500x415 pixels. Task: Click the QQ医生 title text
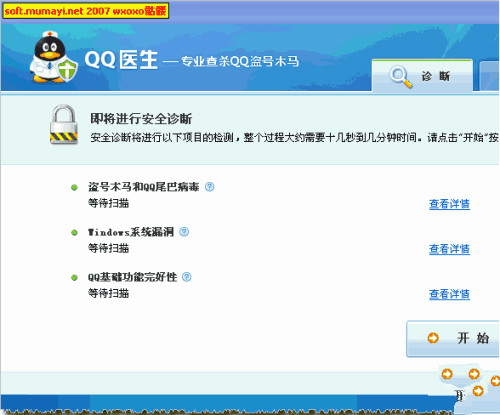[x=121, y=60]
